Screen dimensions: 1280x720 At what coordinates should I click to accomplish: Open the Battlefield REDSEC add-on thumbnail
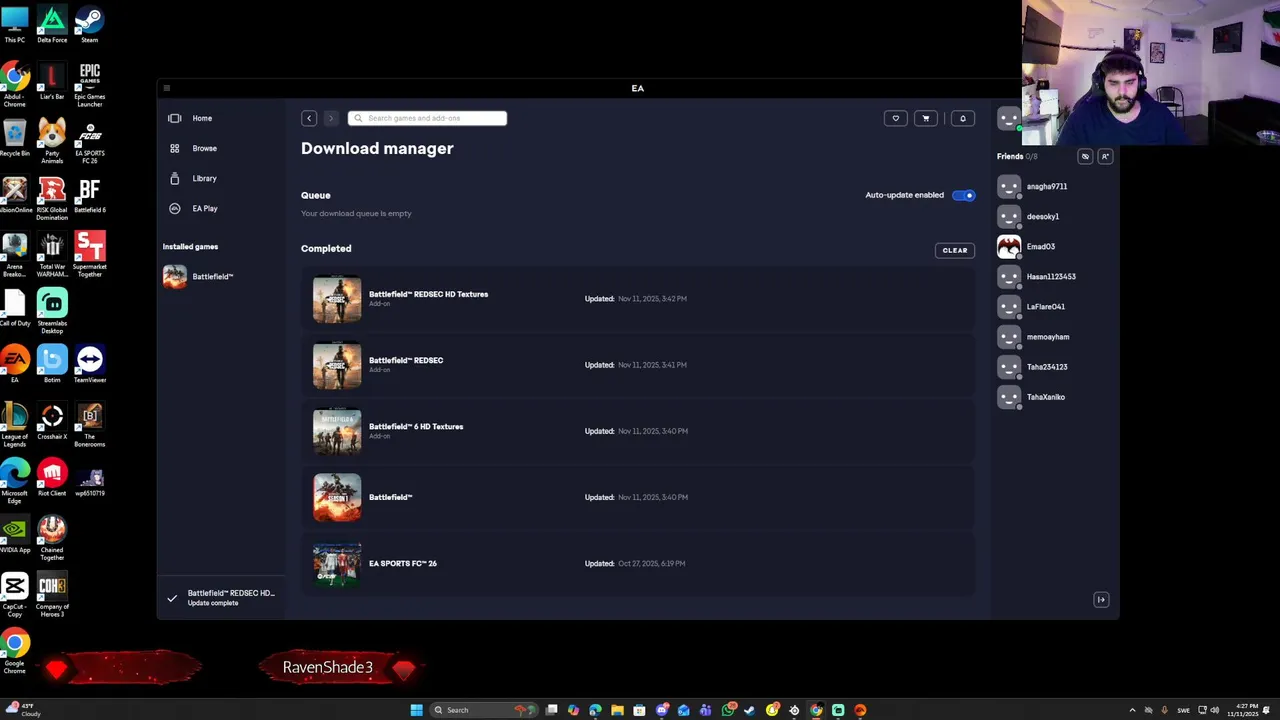click(x=337, y=364)
